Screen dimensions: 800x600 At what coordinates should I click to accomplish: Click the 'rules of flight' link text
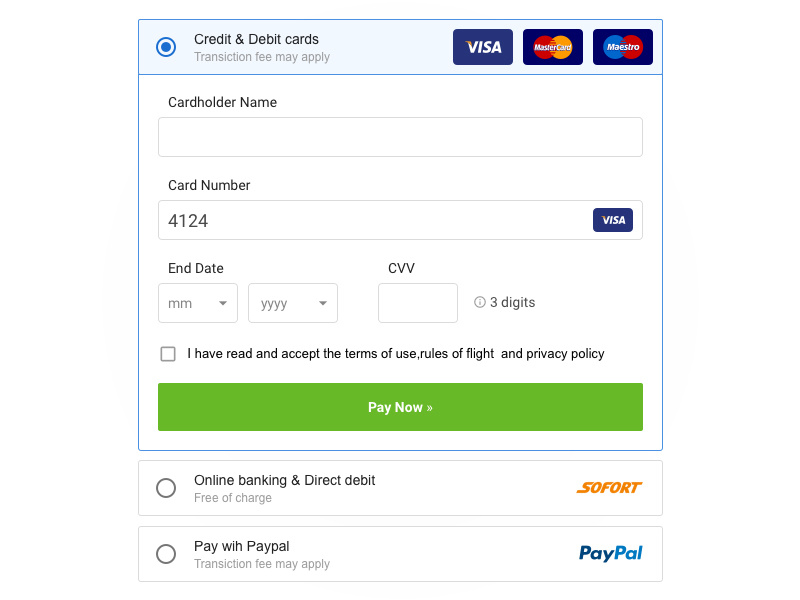pos(457,354)
